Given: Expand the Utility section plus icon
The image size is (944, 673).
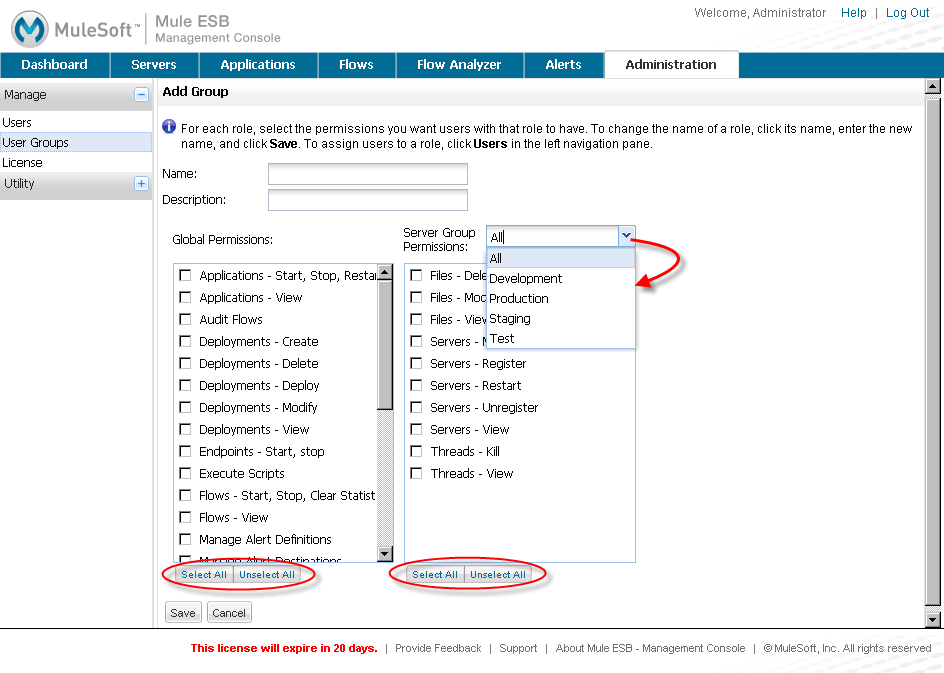Looking at the screenshot, I should (141, 184).
